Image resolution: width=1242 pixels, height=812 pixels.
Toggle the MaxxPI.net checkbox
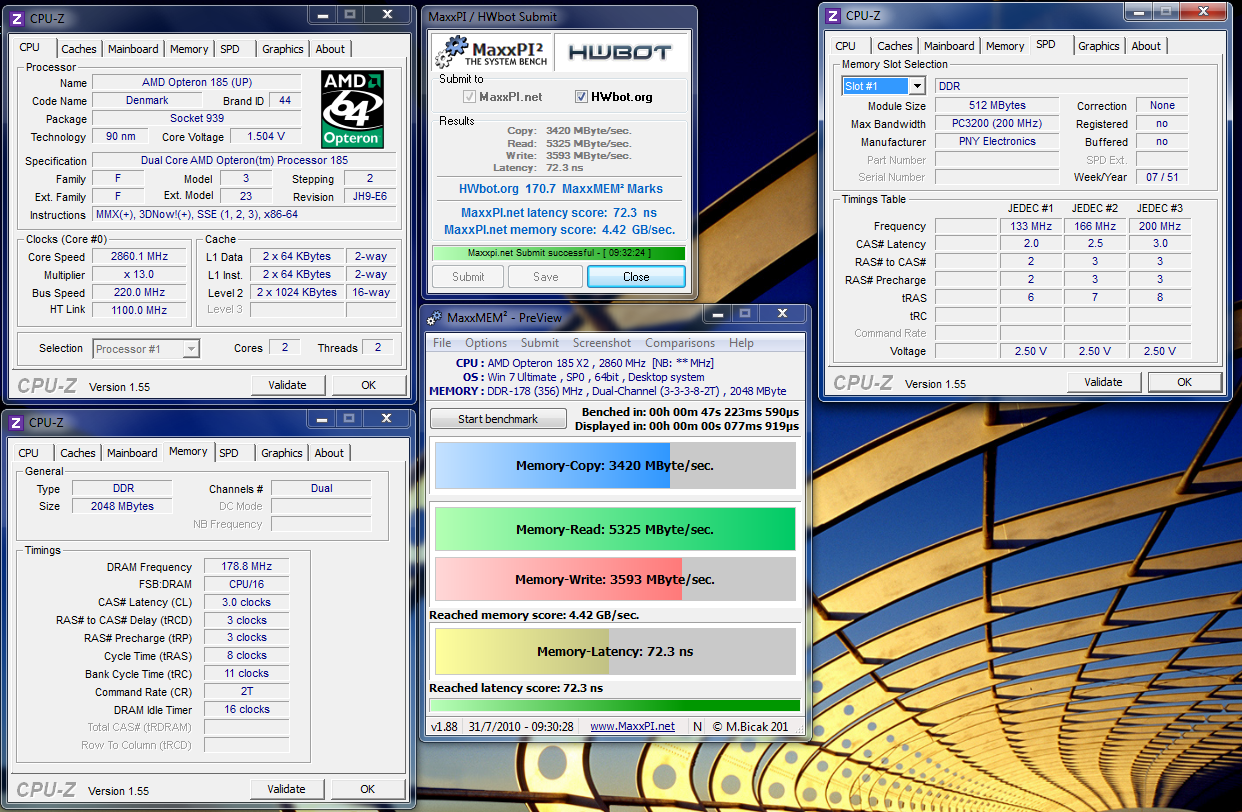[470, 97]
